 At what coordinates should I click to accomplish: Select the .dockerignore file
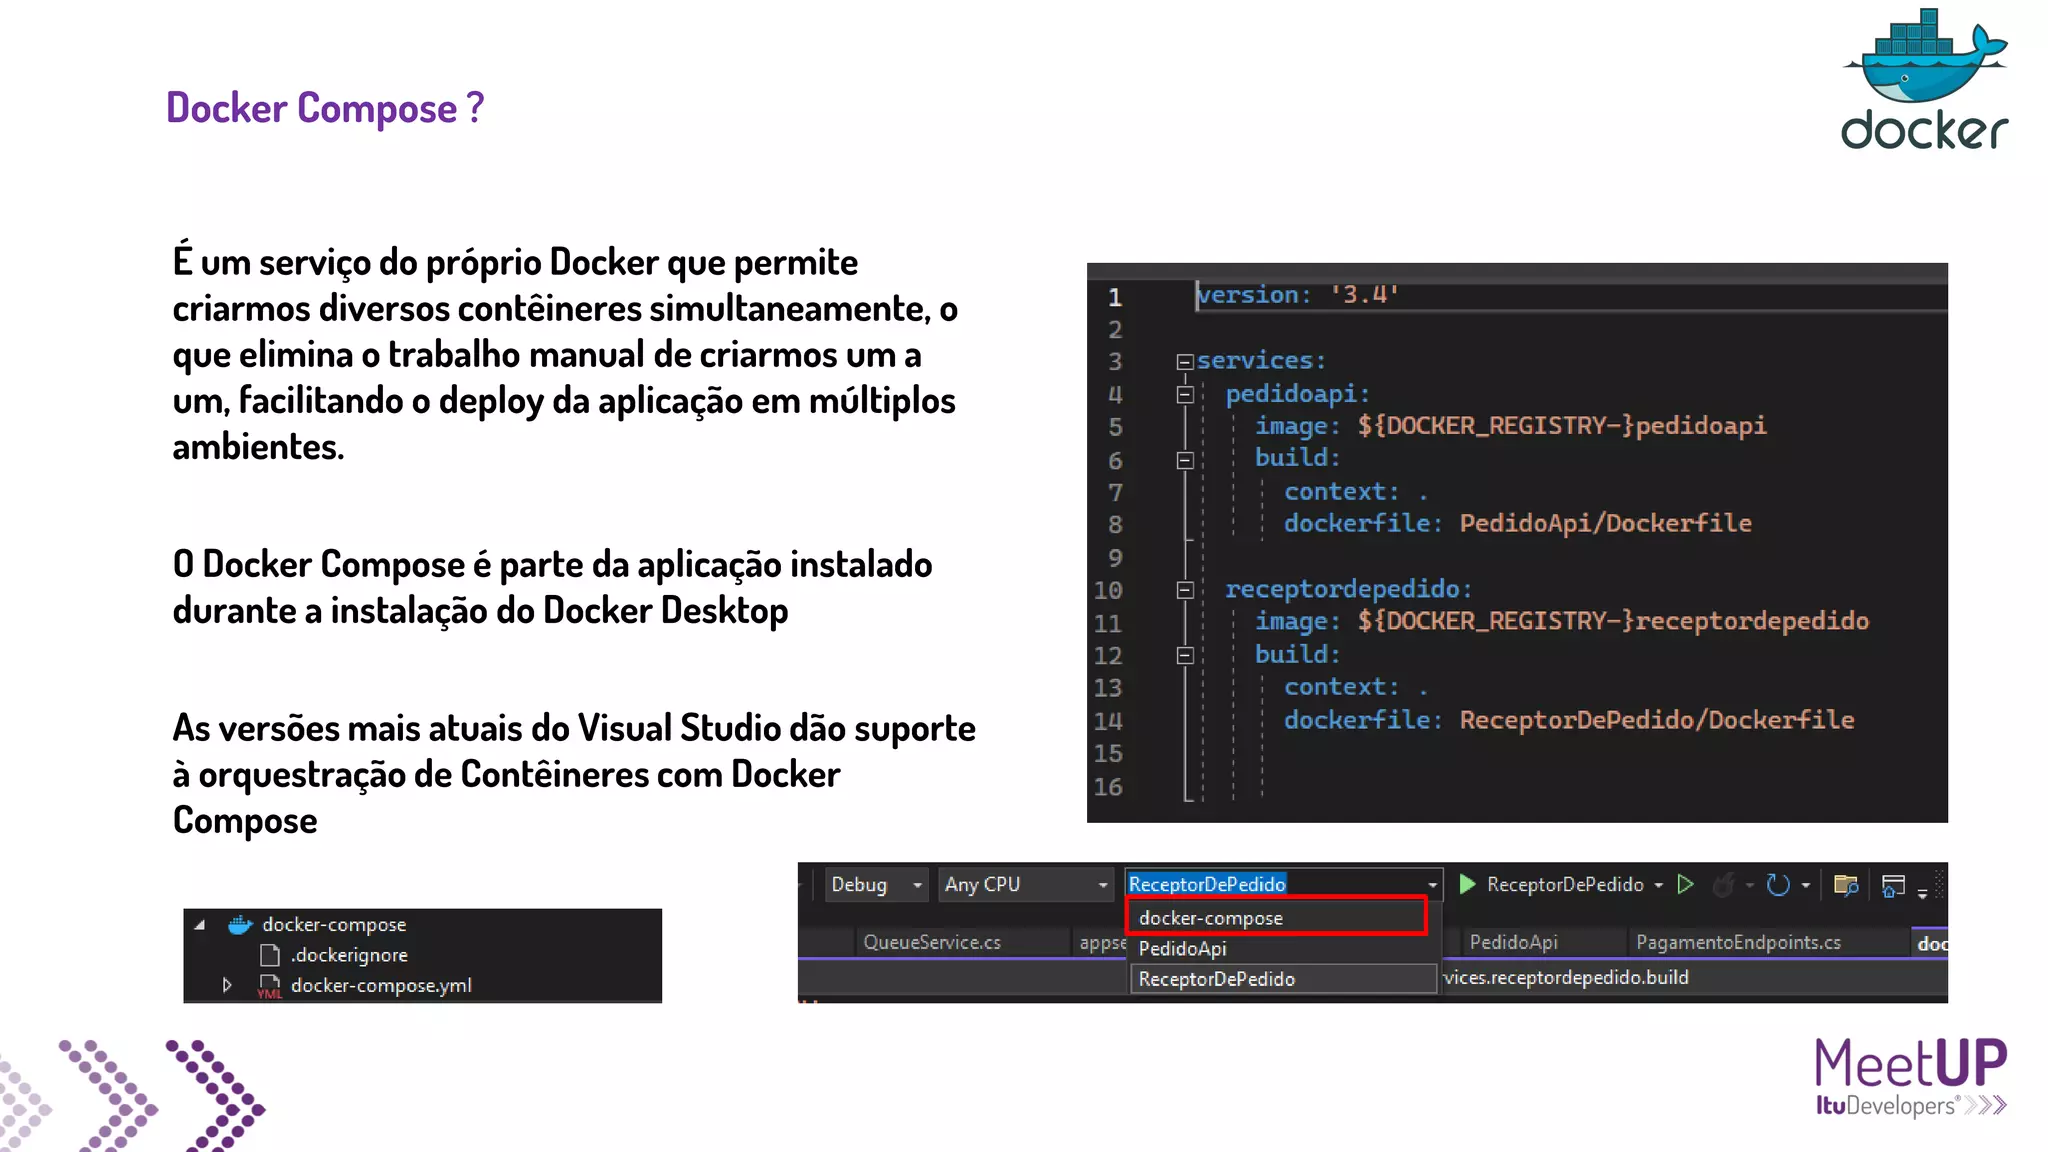click(x=349, y=955)
